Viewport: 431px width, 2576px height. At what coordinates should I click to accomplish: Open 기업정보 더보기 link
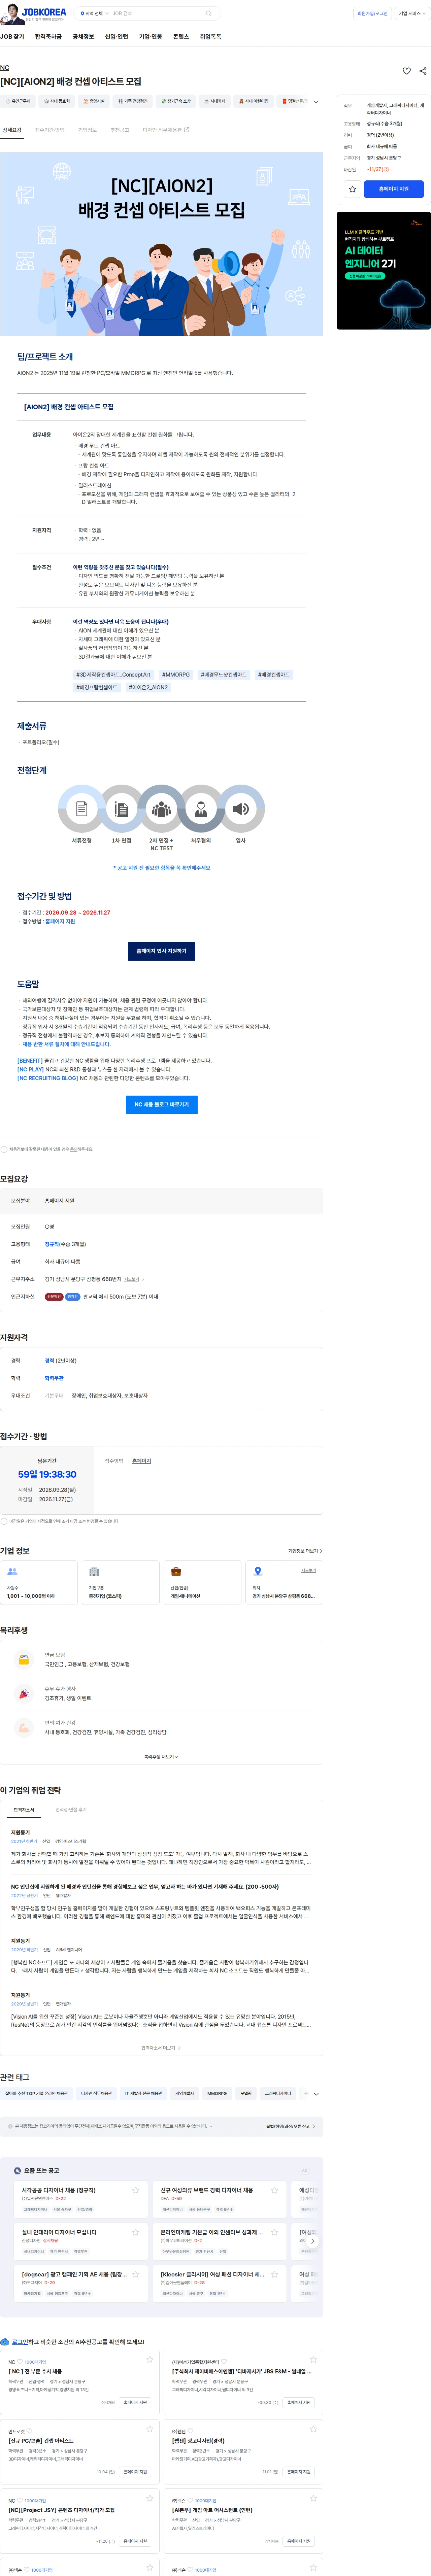pos(305,1551)
